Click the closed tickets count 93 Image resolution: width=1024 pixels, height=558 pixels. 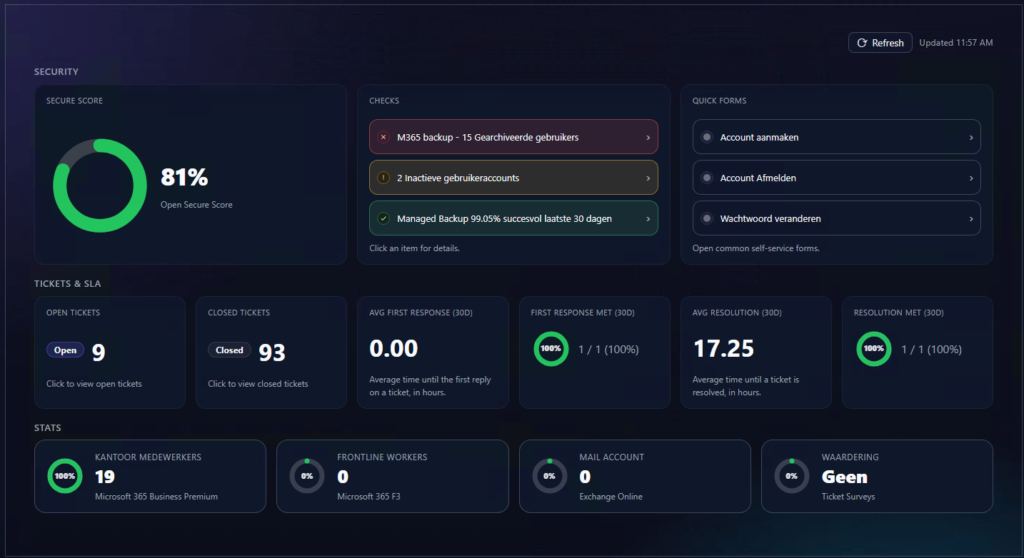[x=272, y=353]
